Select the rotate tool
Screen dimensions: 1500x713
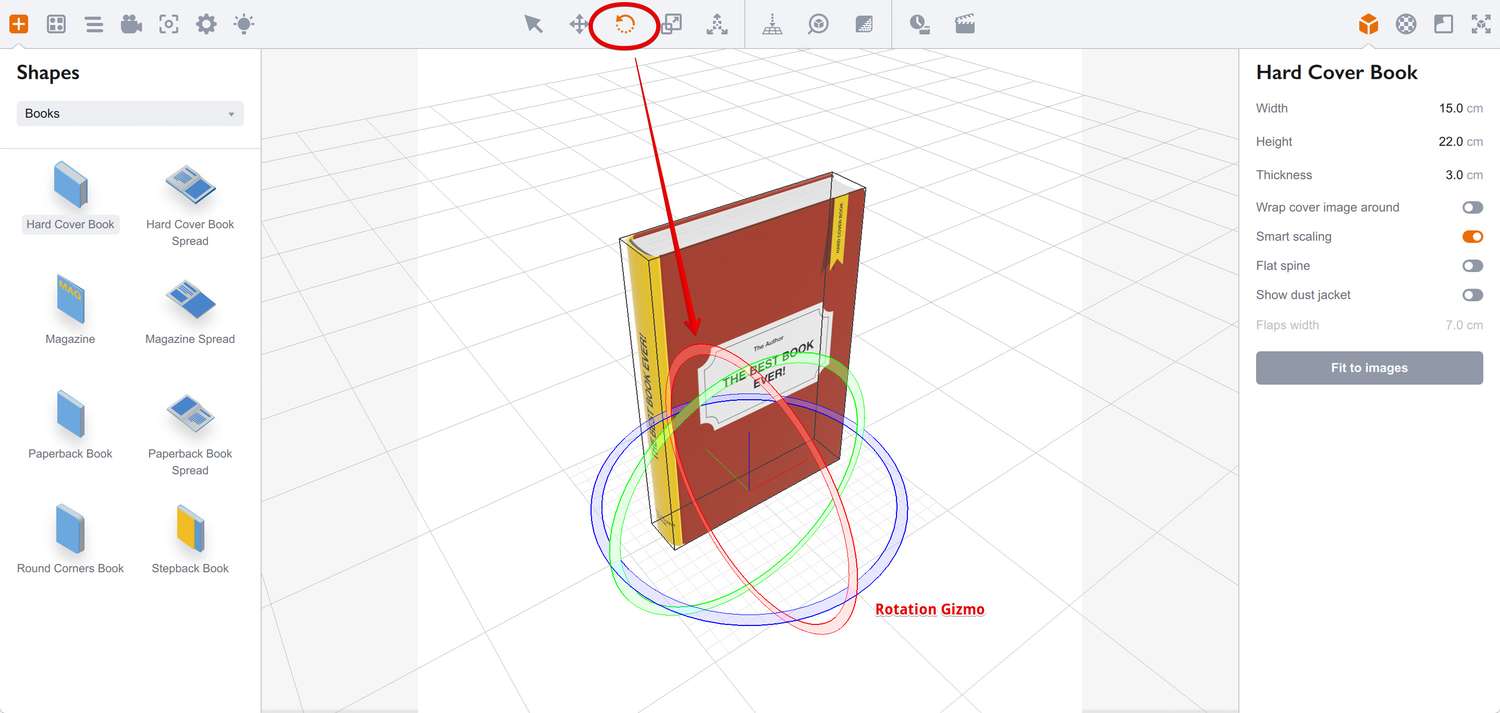click(625, 24)
